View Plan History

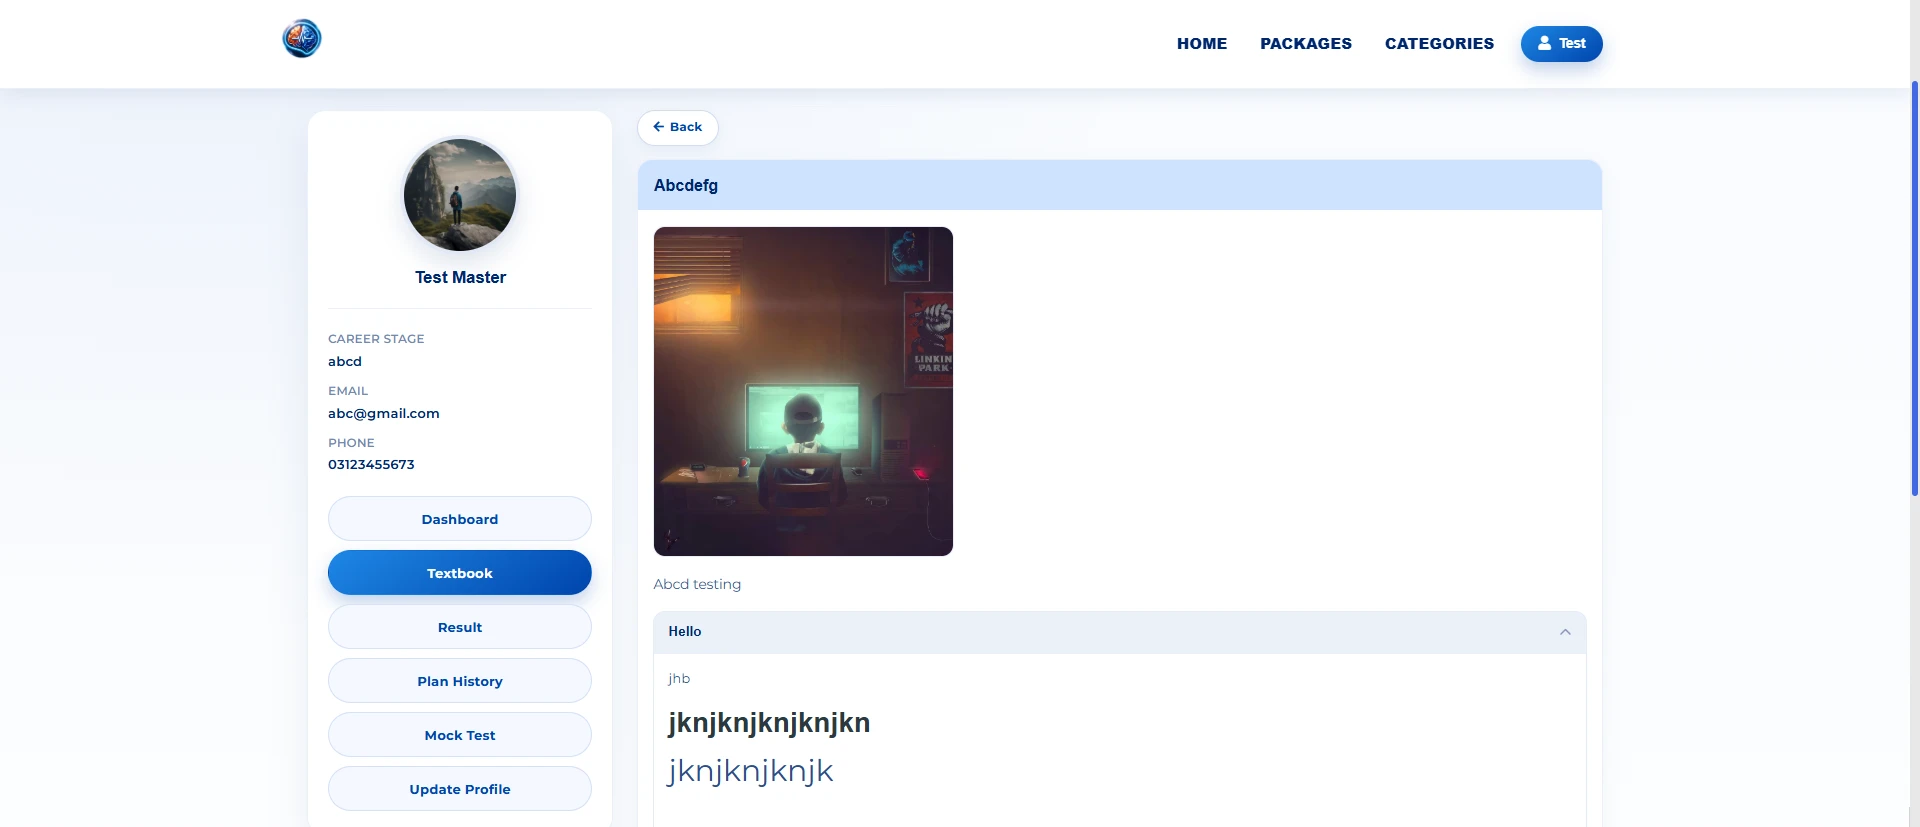[460, 681]
